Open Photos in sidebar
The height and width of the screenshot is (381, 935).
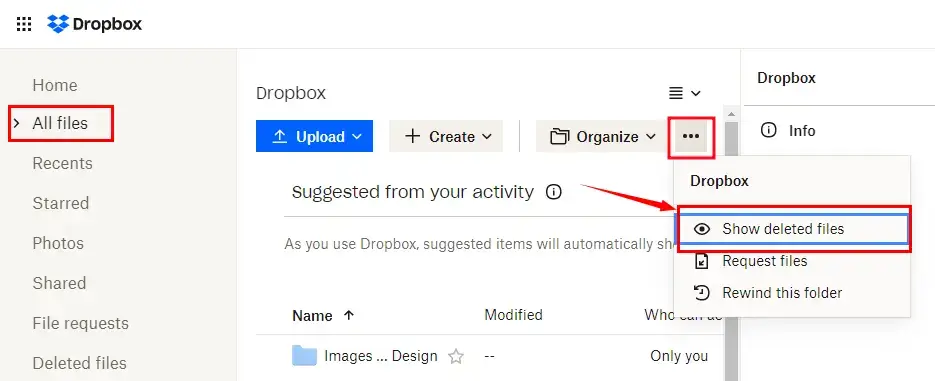click(58, 243)
